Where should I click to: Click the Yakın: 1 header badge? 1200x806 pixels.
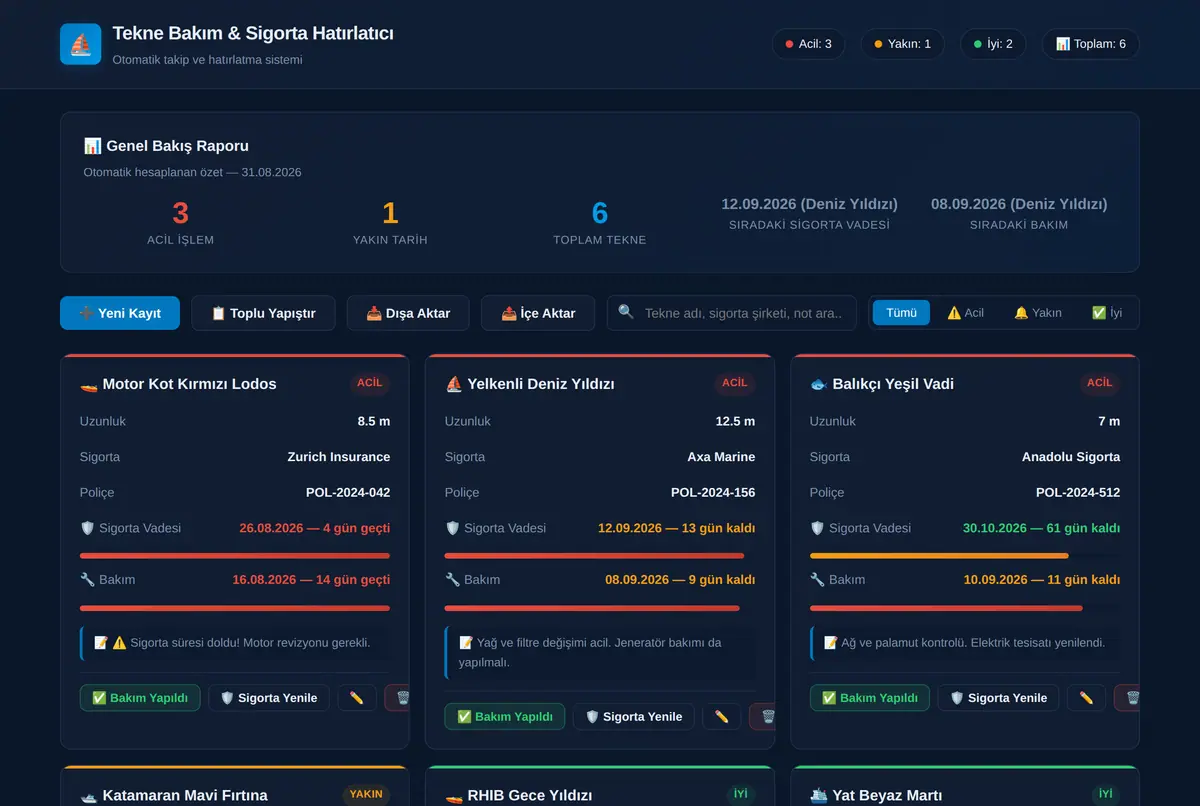coord(902,44)
